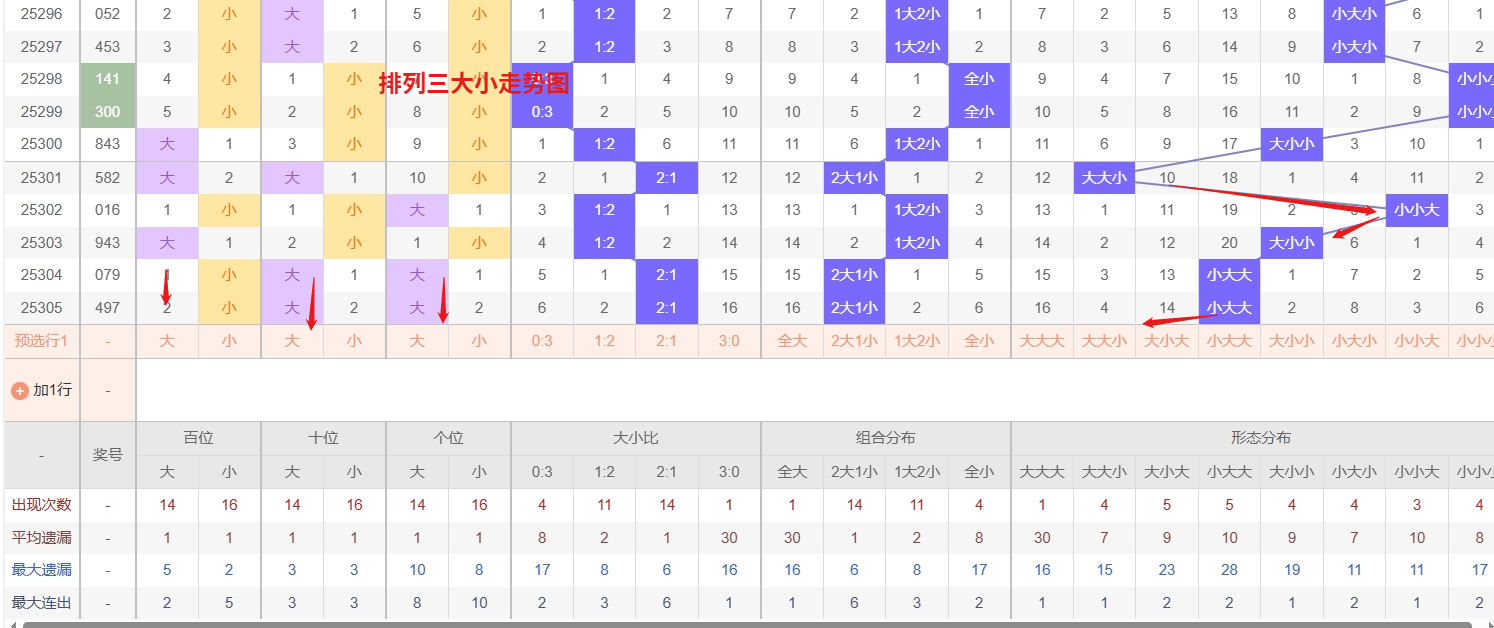Image resolution: width=1494 pixels, height=628 pixels.
Task: Choose 大大大 pattern in 预选行1 row
Action: tap(1042, 341)
